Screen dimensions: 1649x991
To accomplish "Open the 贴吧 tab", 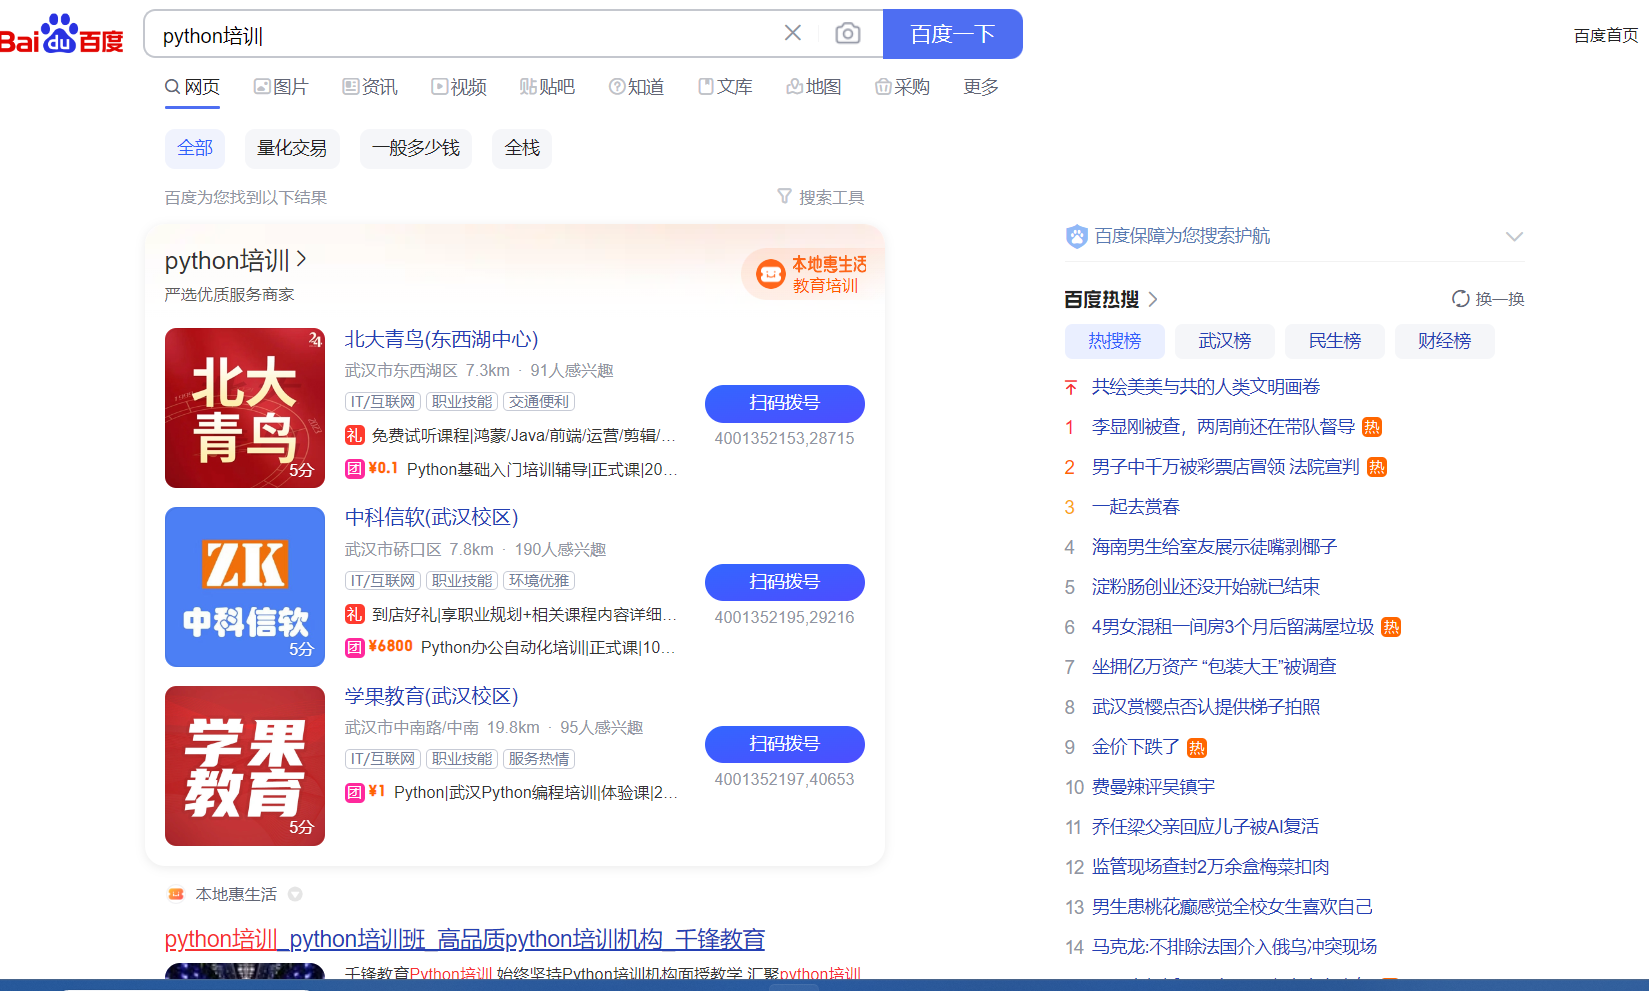I will [547, 87].
